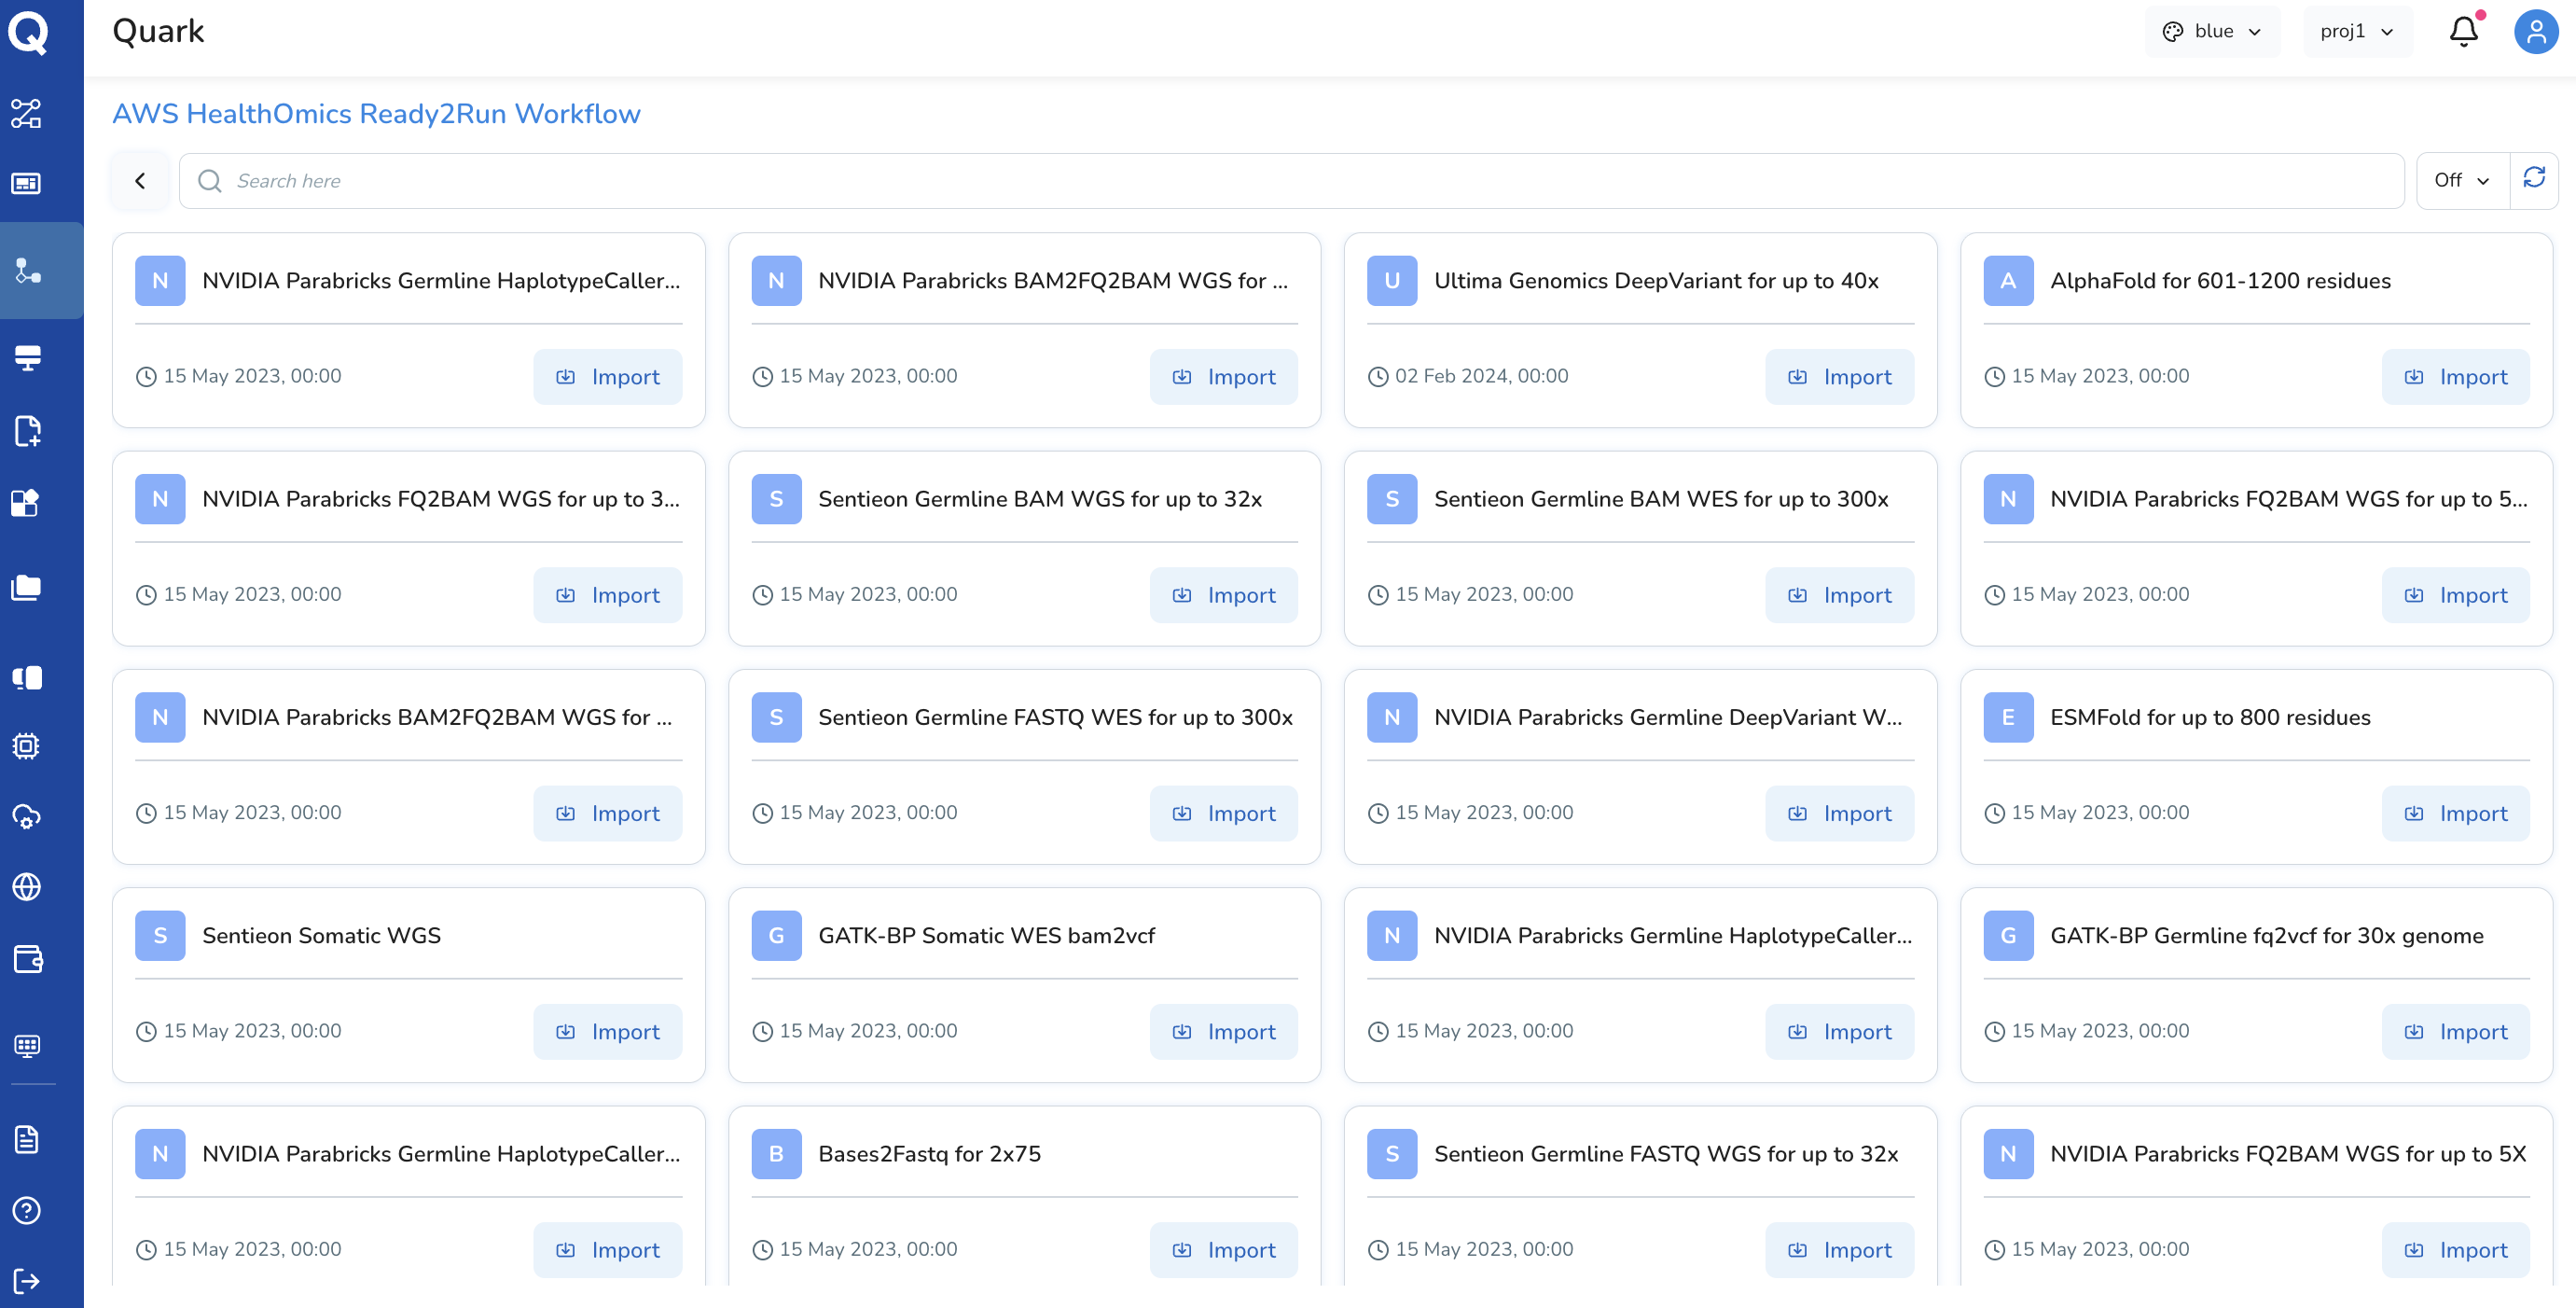Expand the Off auto-refresh dropdown
Image resolution: width=2576 pixels, height=1308 pixels.
pyautogui.click(x=2462, y=181)
